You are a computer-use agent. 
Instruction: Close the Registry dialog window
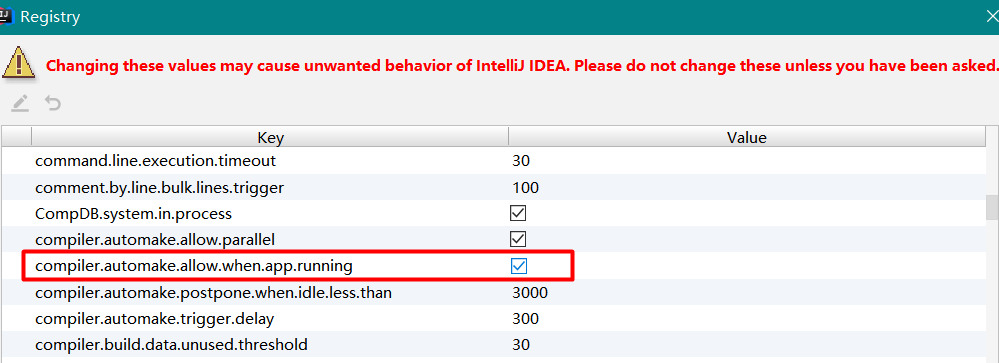tap(991, 17)
